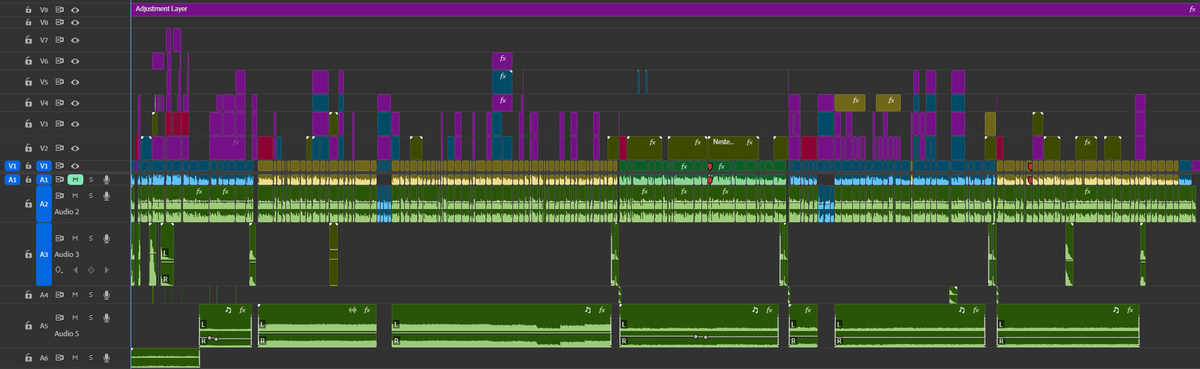Toggle lock on video track V8
This screenshot has width=1200, height=369.
click(28, 22)
